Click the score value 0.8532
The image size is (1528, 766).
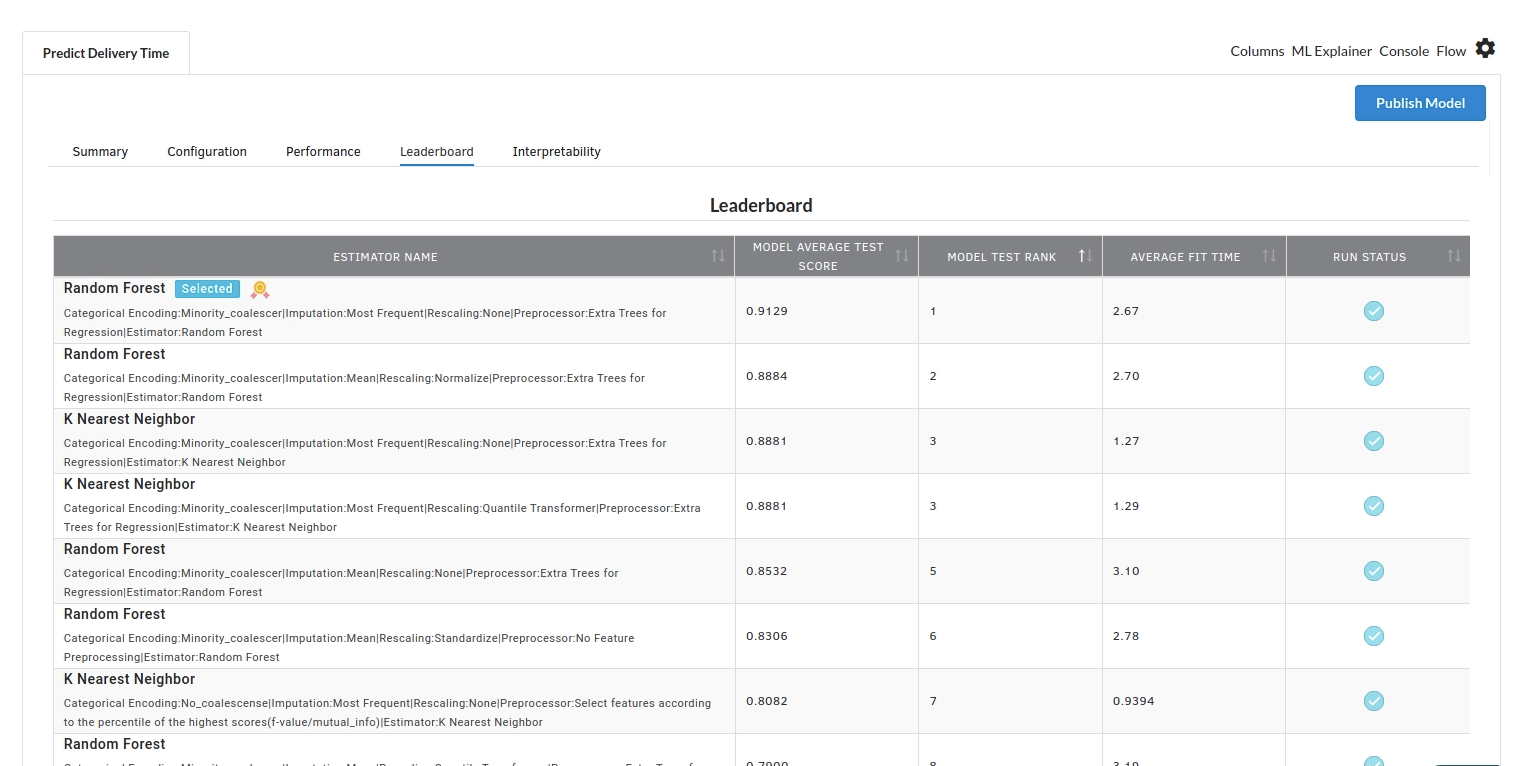point(767,571)
